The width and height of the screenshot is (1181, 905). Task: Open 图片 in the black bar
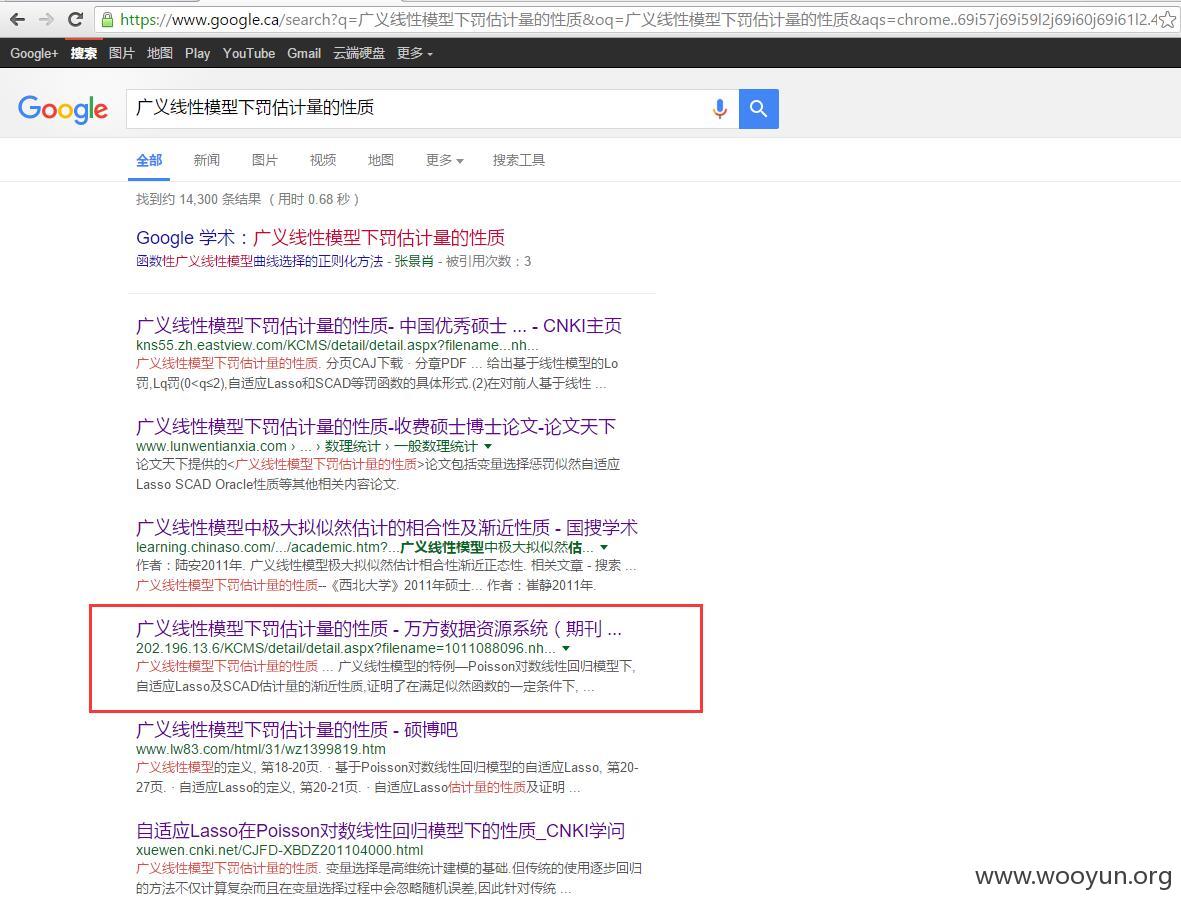point(121,53)
